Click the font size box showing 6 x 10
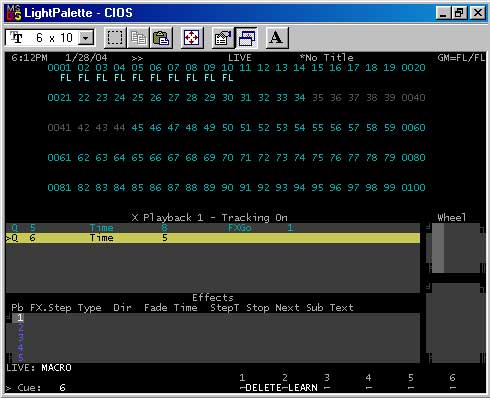The height and width of the screenshot is (398, 490). (x=50, y=38)
